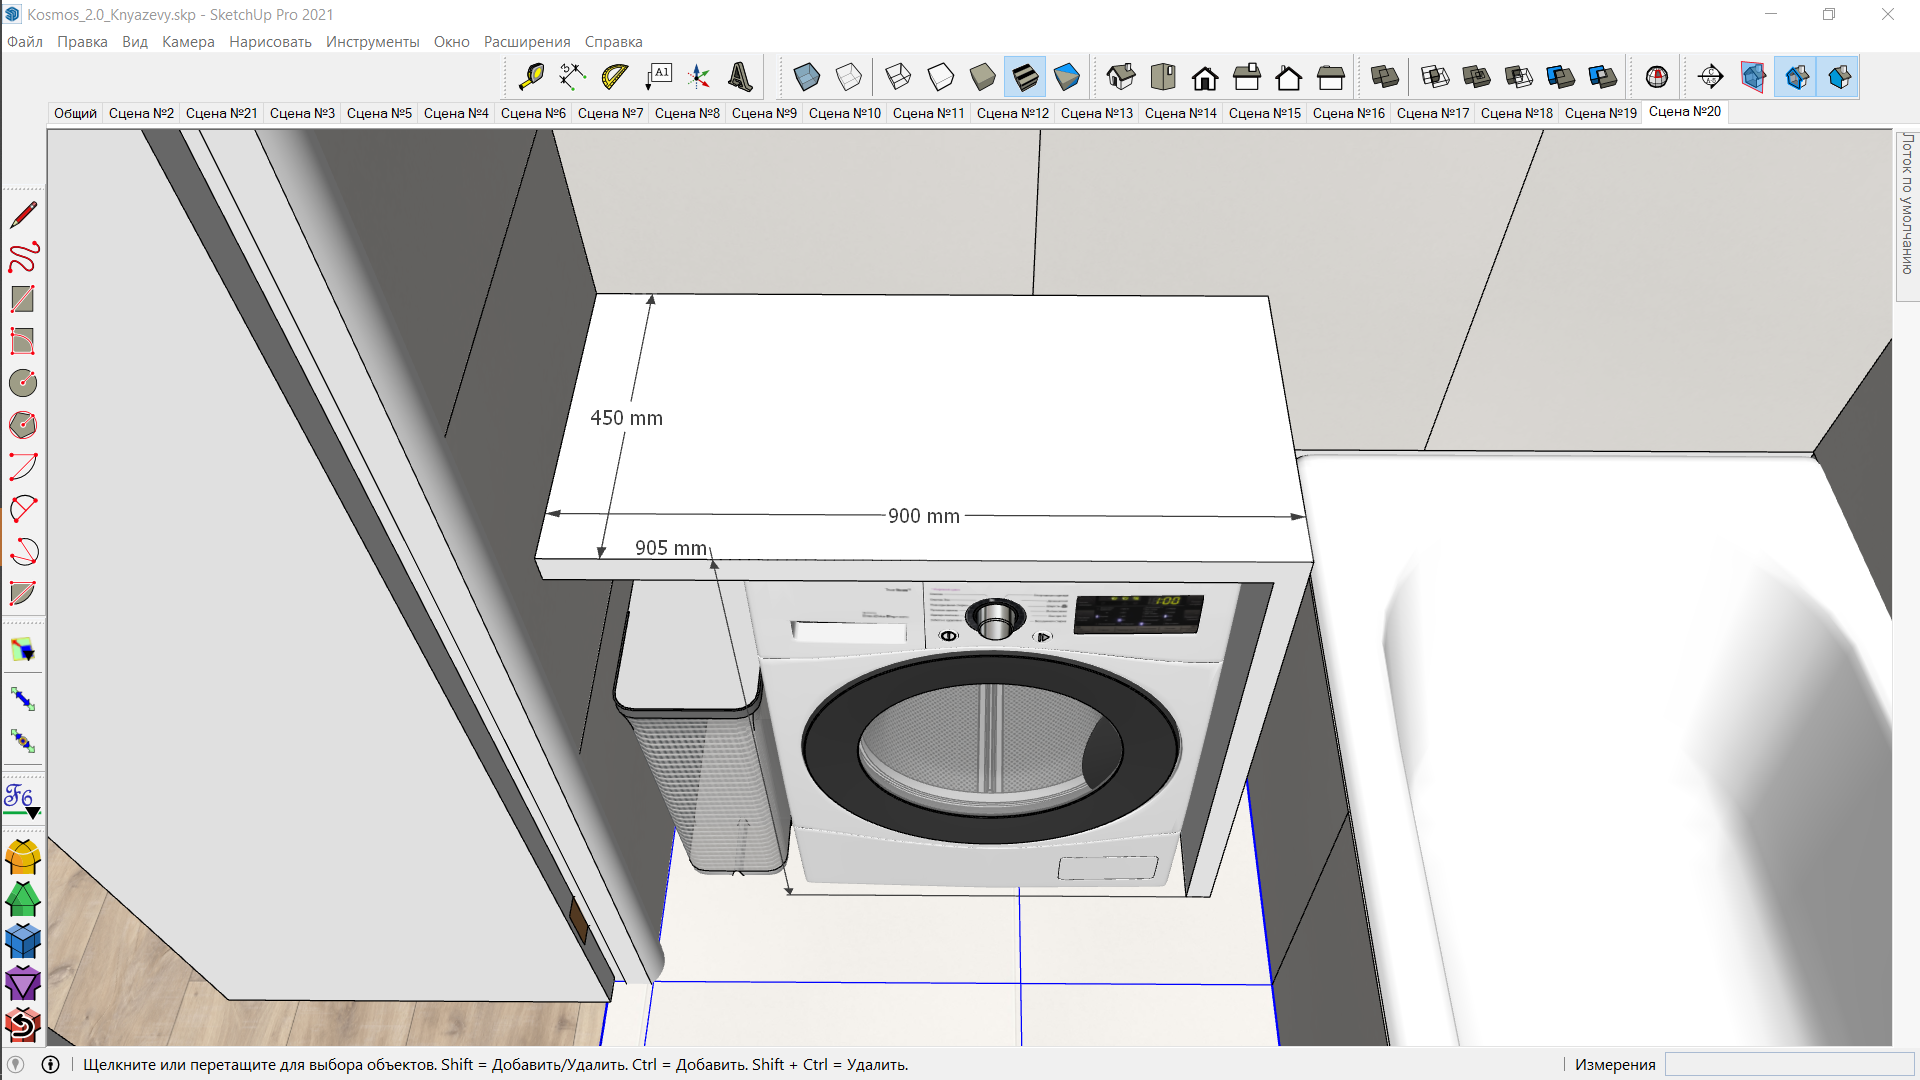The height and width of the screenshot is (1080, 1920).
Task: Open the Расширения menu
Action: [527, 42]
